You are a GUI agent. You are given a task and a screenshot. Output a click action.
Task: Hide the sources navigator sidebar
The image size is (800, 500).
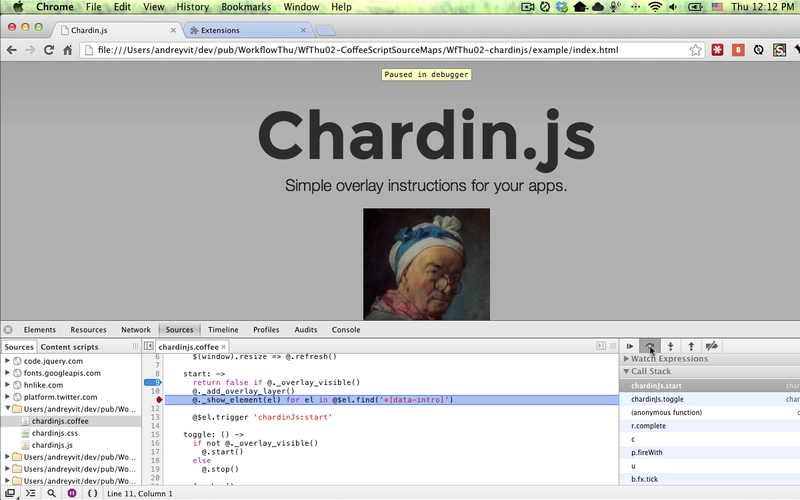(148, 346)
